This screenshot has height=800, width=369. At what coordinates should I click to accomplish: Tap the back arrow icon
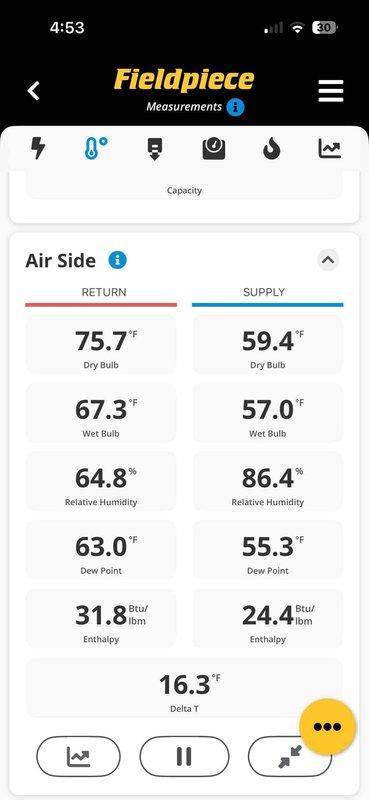[x=34, y=91]
